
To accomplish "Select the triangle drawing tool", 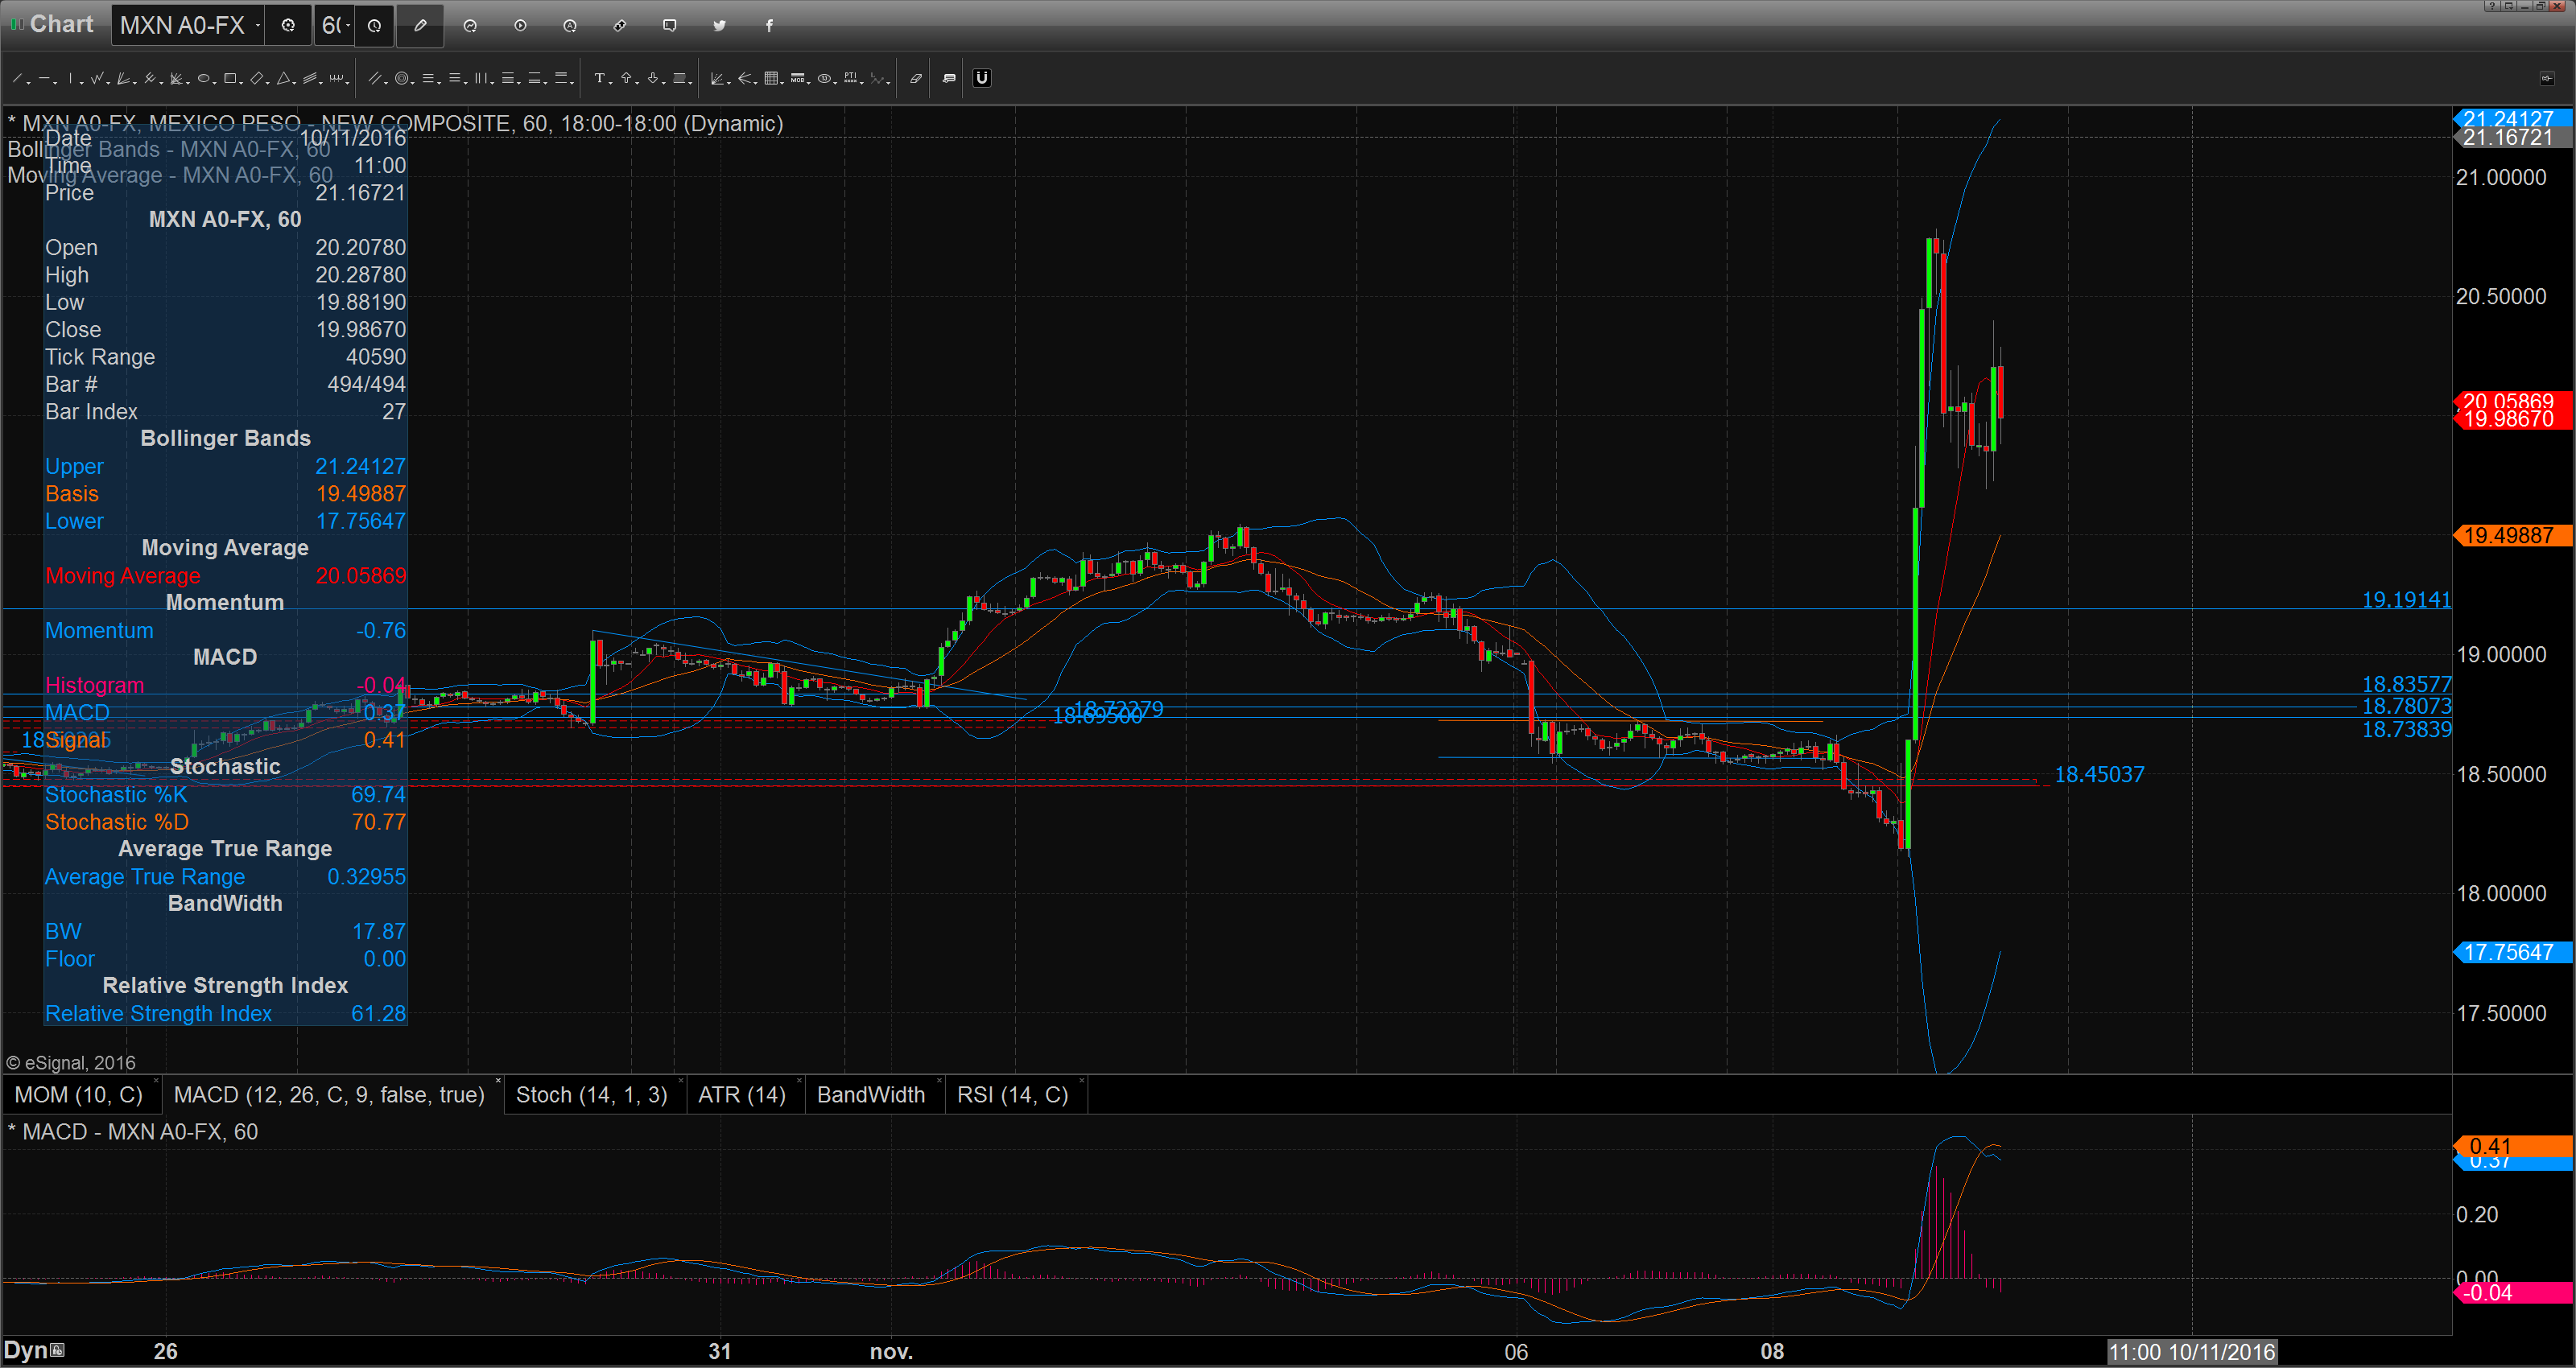I will [283, 78].
